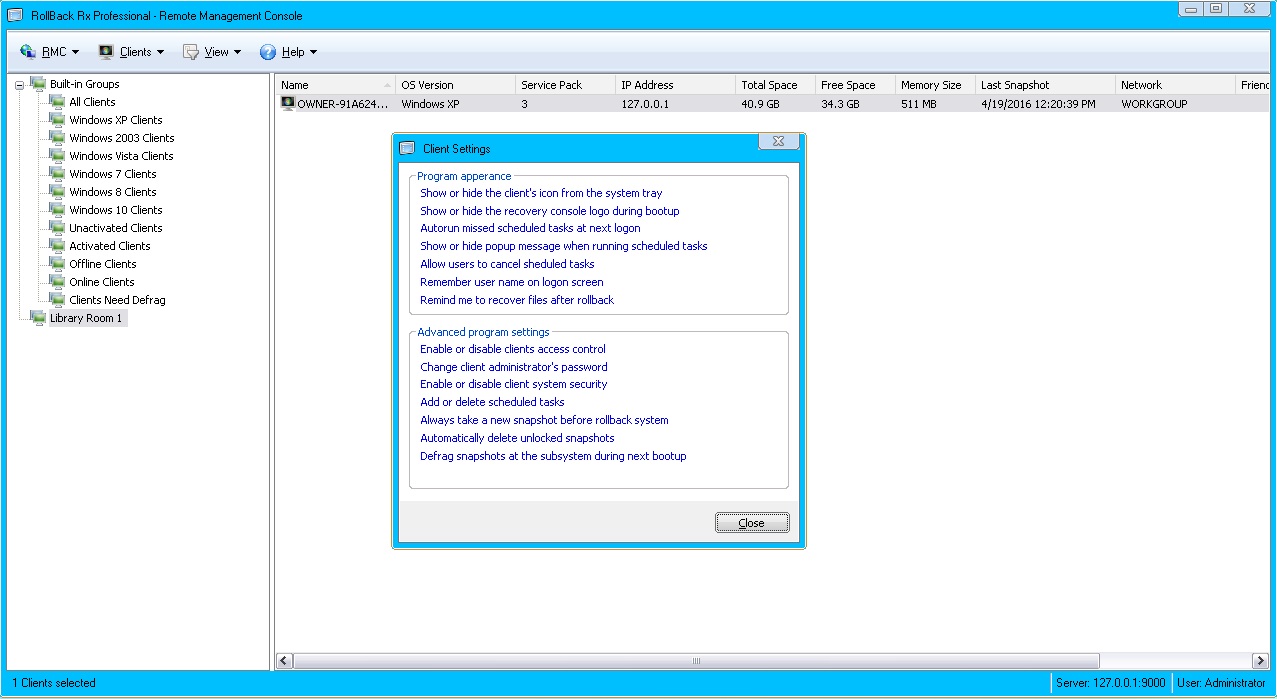This screenshot has height=699, width=1277.
Task: Click the Help question mark icon
Action: [268, 52]
